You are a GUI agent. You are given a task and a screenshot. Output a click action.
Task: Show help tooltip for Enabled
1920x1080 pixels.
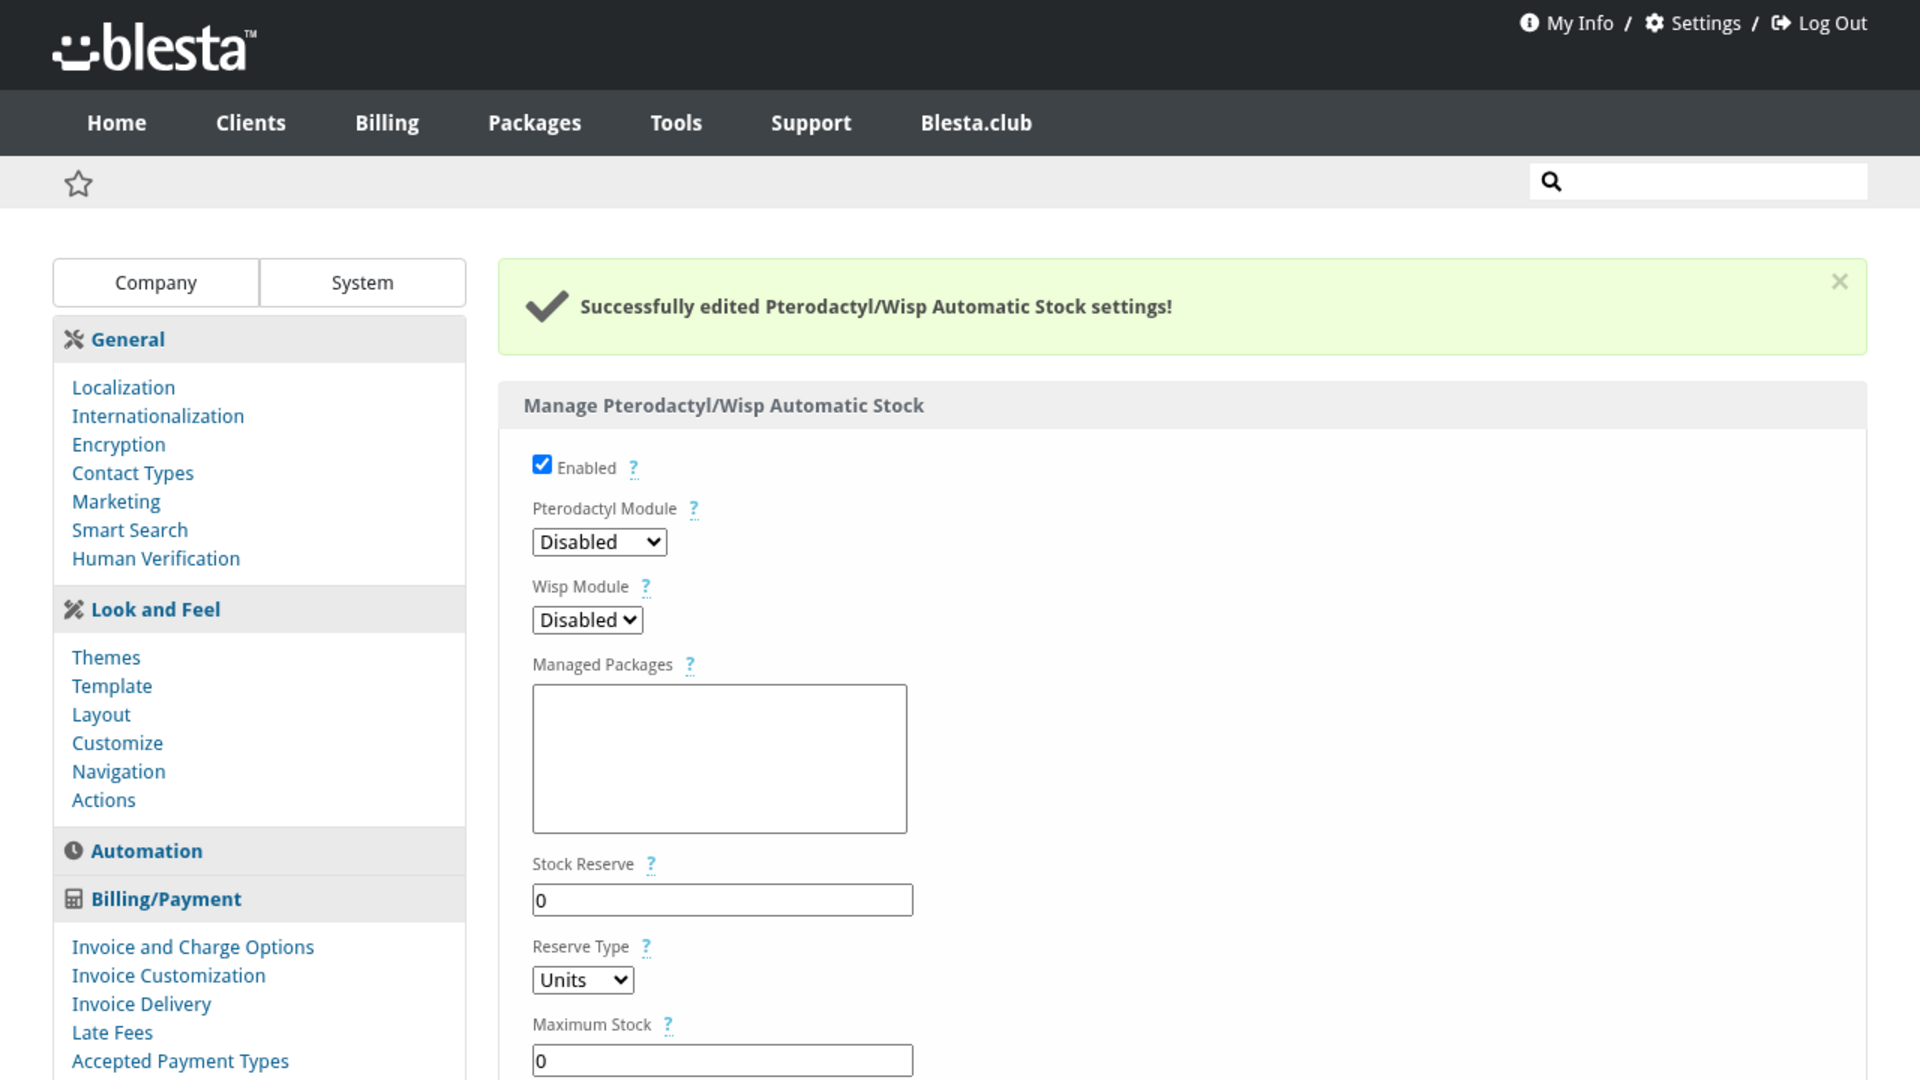(633, 468)
